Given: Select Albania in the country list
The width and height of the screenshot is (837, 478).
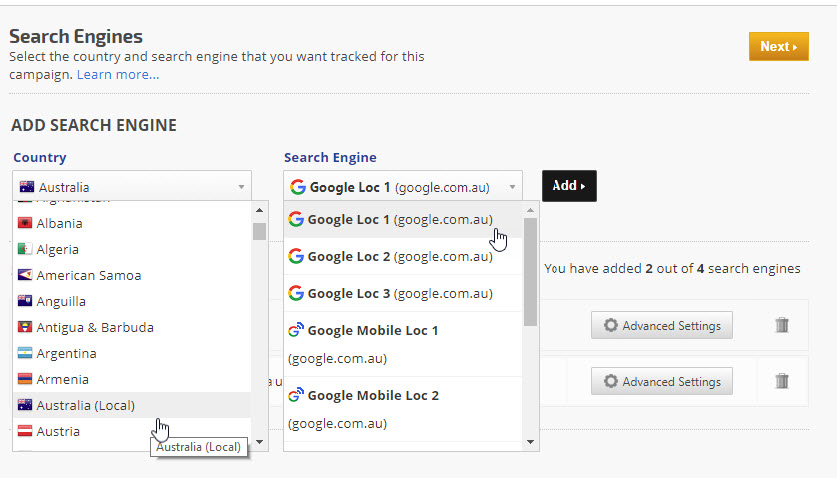Looking at the screenshot, I should (60, 223).
